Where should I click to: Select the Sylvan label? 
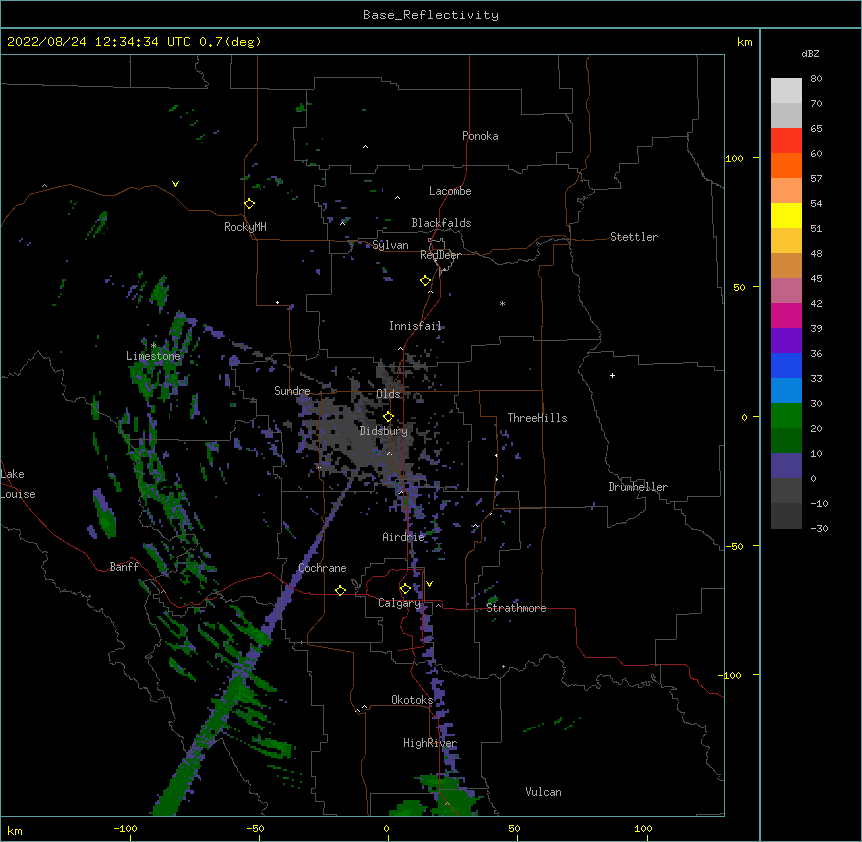390,245
